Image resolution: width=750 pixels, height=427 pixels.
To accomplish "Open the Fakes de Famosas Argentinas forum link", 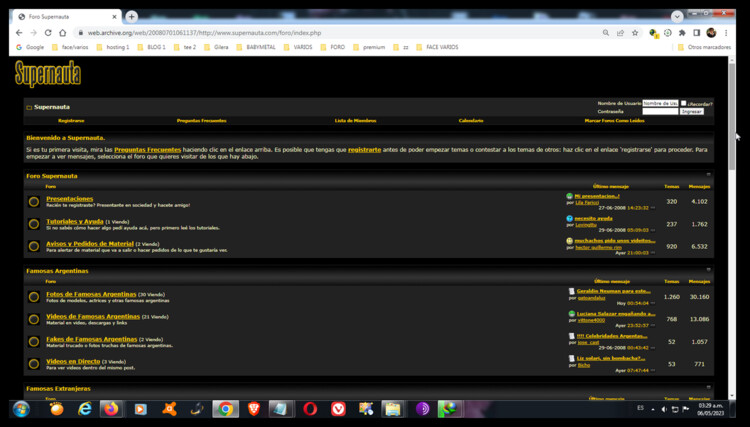I will point(92,339).
